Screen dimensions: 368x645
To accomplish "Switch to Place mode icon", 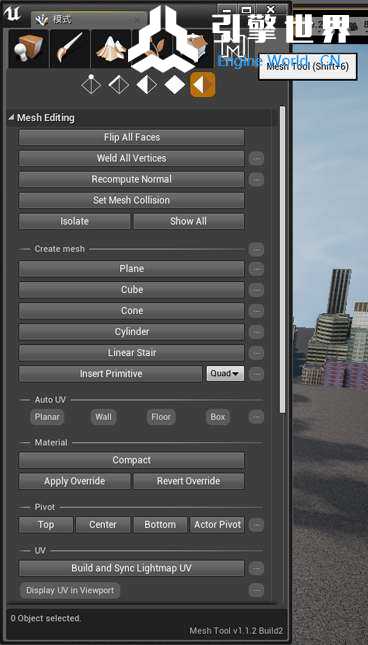I will (28, 49).
